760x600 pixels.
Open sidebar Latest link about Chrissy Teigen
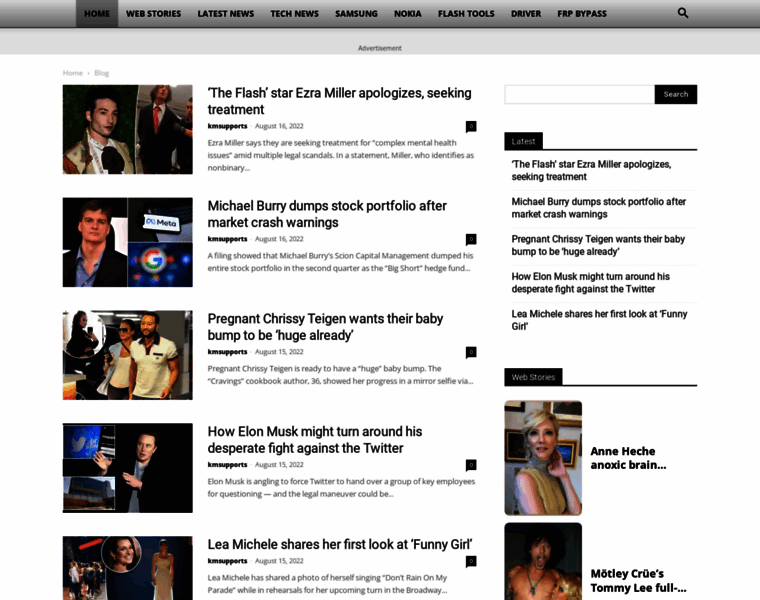point(598,245)
